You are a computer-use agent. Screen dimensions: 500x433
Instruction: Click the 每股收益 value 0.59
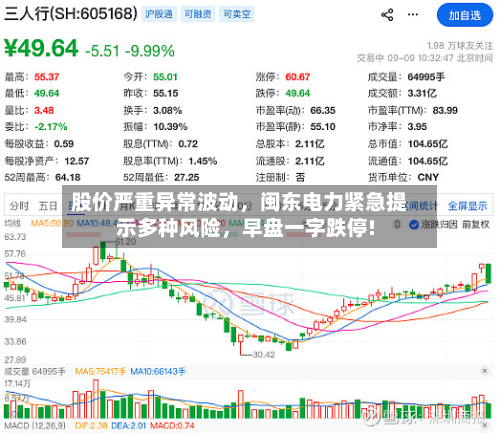(x=64, y=144)
